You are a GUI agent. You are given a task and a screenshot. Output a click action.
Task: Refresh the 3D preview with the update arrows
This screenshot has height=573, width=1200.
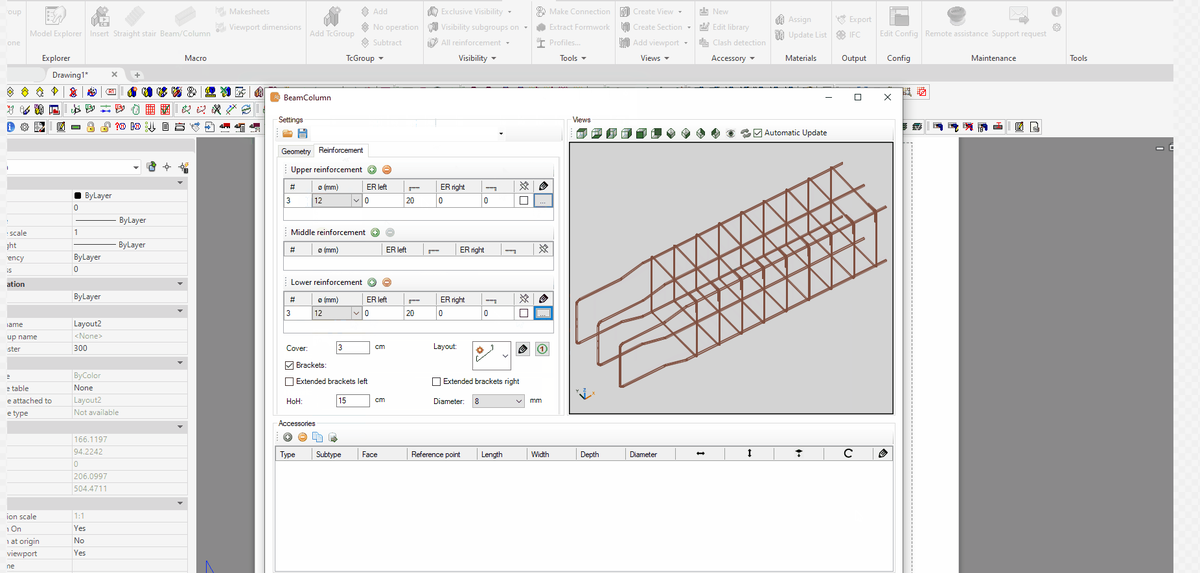click(746, 133)
